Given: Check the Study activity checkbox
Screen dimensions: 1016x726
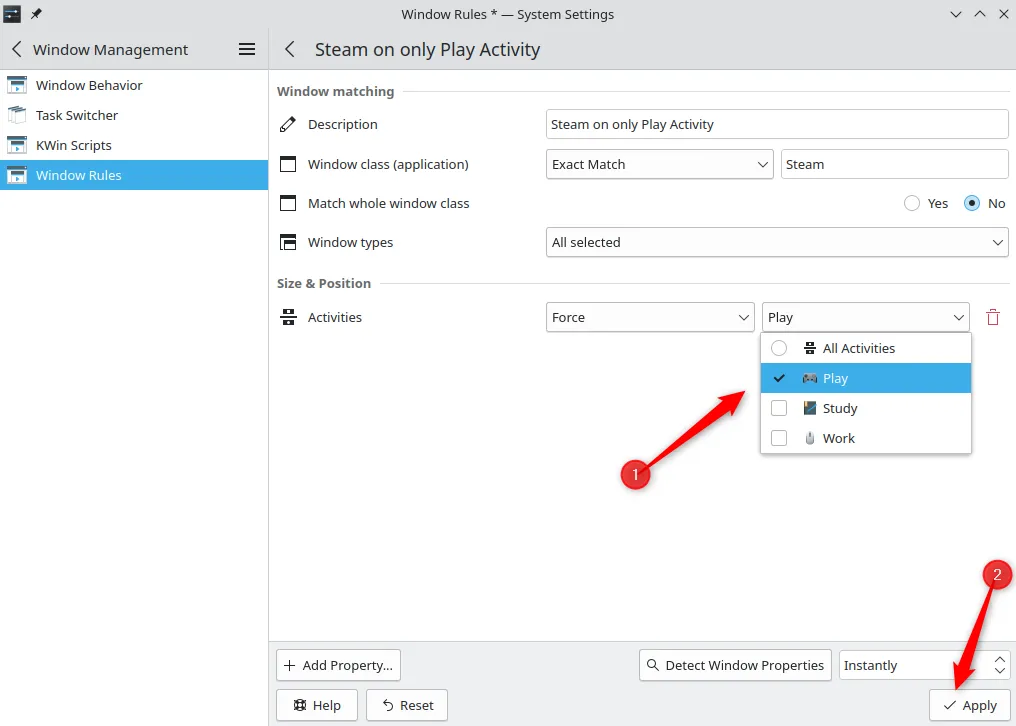Looking at the screenshot, I should point(779,408).
